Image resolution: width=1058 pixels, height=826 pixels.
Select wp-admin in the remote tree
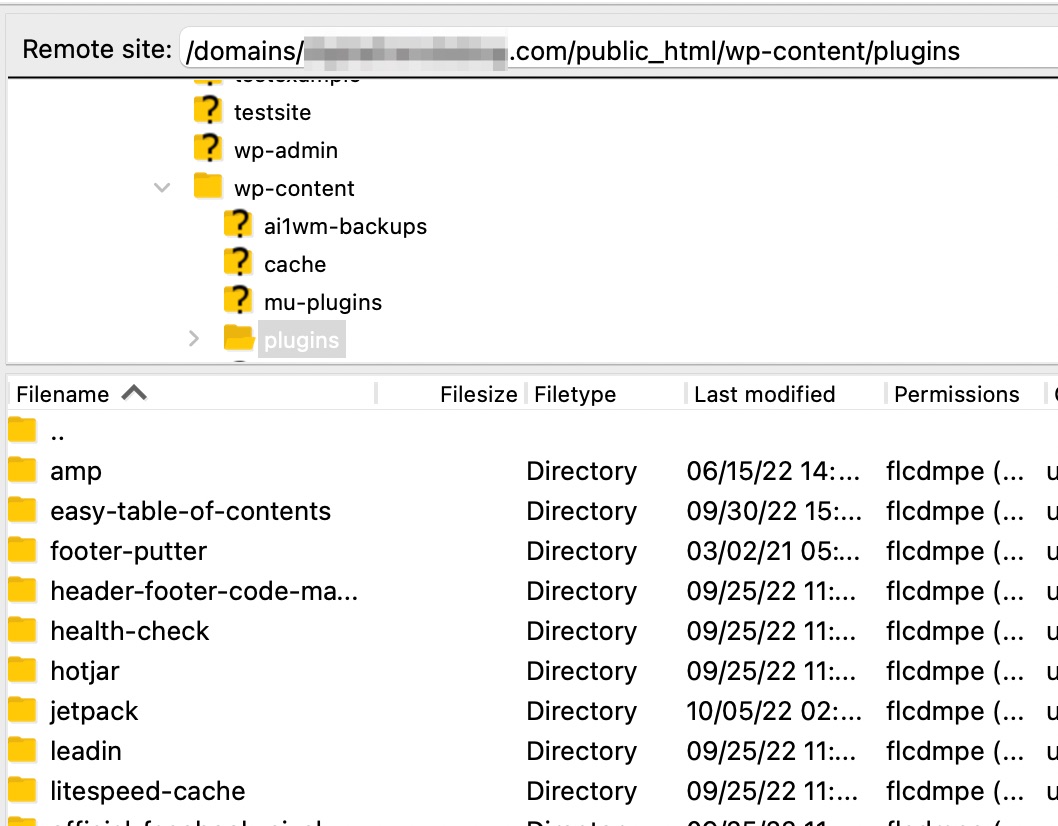(286, 150)
